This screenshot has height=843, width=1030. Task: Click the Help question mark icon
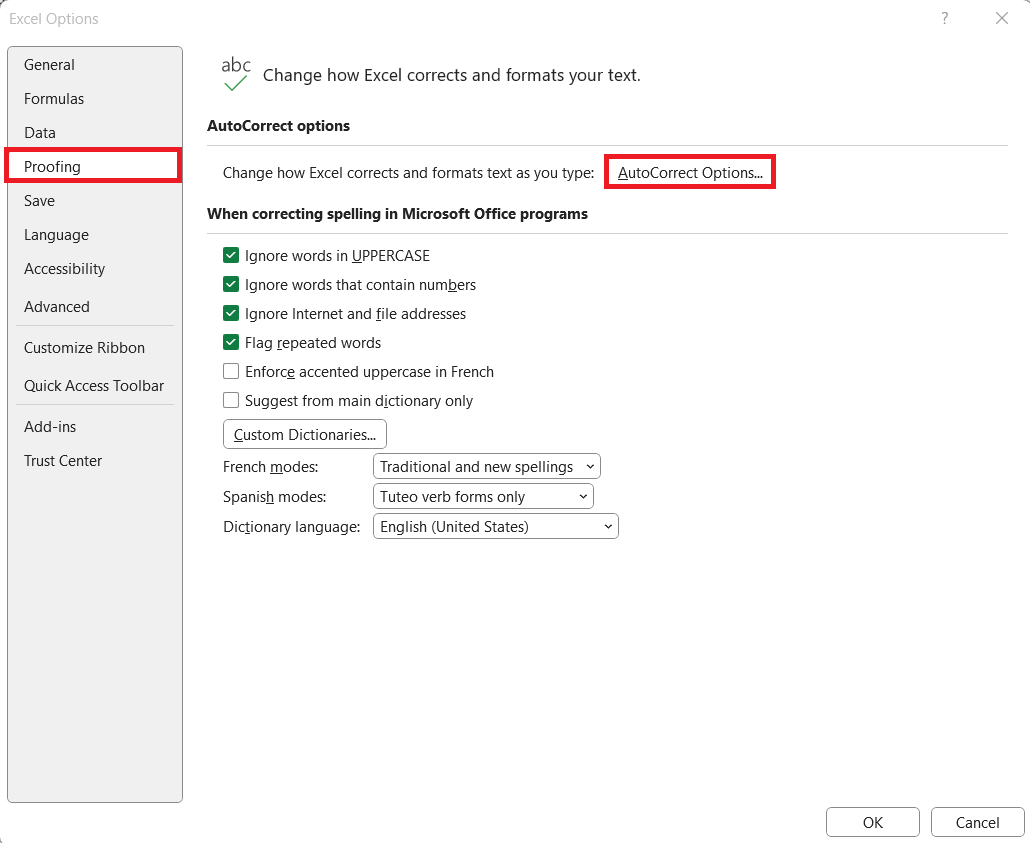(x=945, y=18)
